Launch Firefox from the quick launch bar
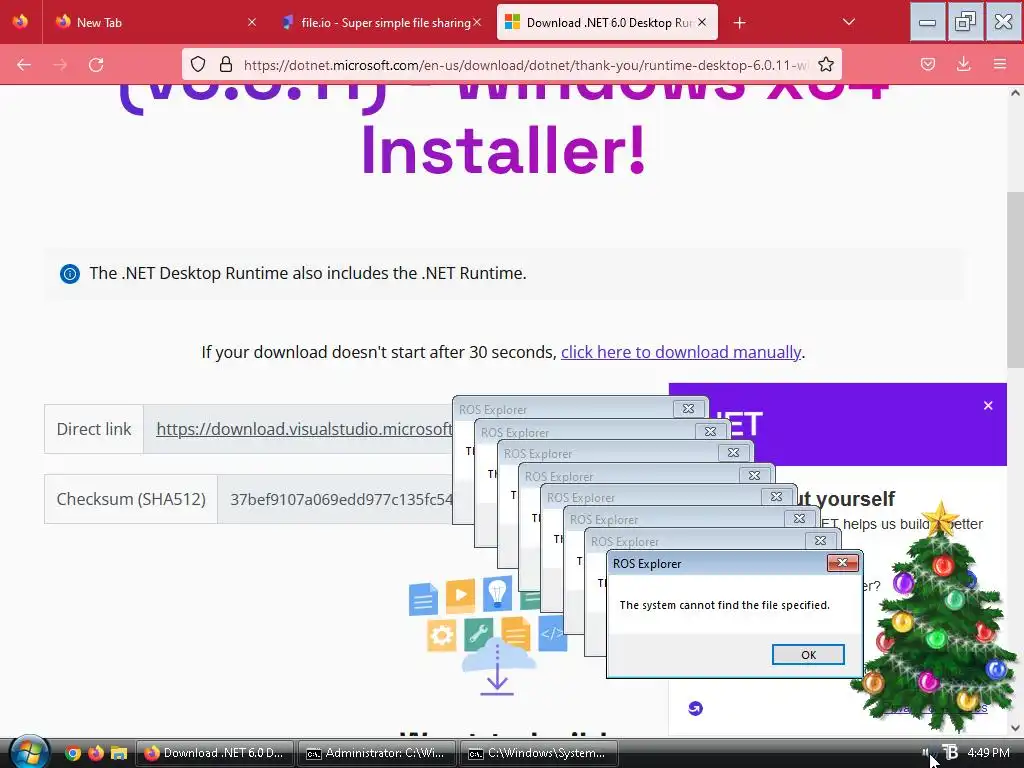The height and width of the screenshot is (768, 1024). pyautogui.click(x=96, y=753)
